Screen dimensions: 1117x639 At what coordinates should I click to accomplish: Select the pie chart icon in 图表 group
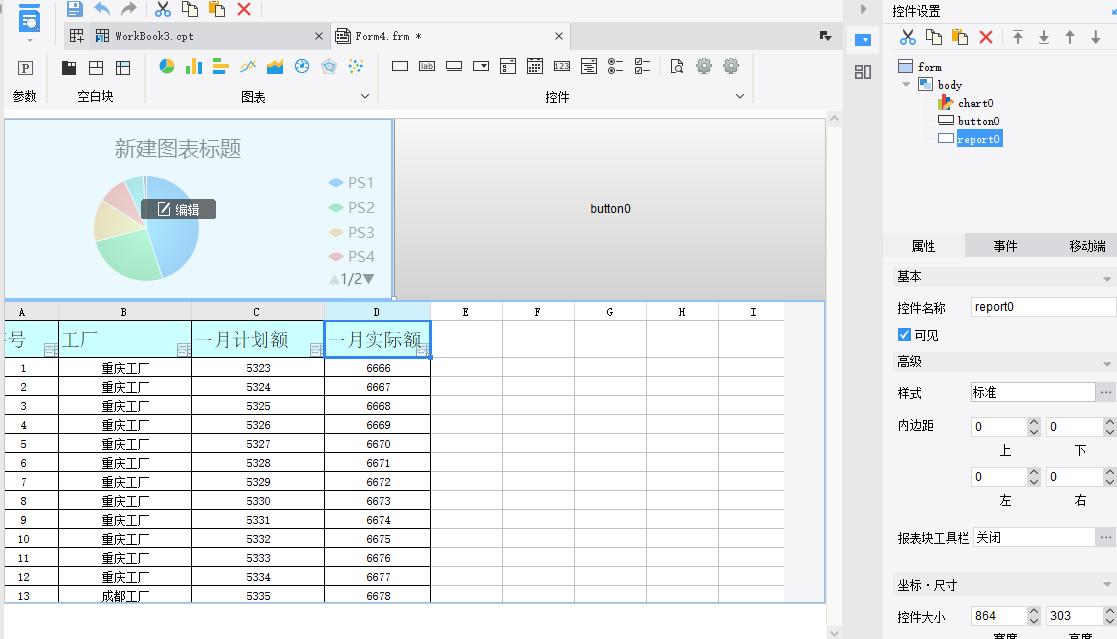click(x=167, y=66)
